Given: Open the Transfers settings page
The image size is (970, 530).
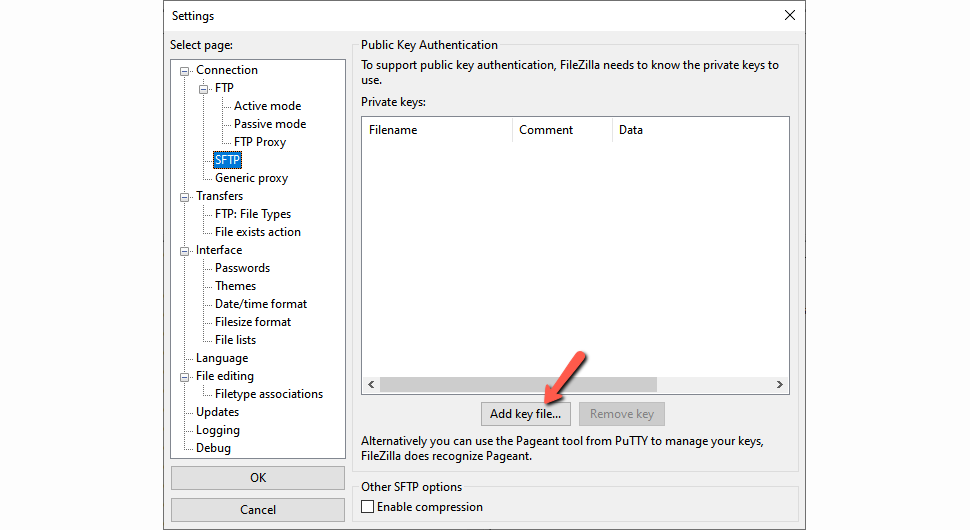Looking at the screenshot, I should (x=220, y=195).
